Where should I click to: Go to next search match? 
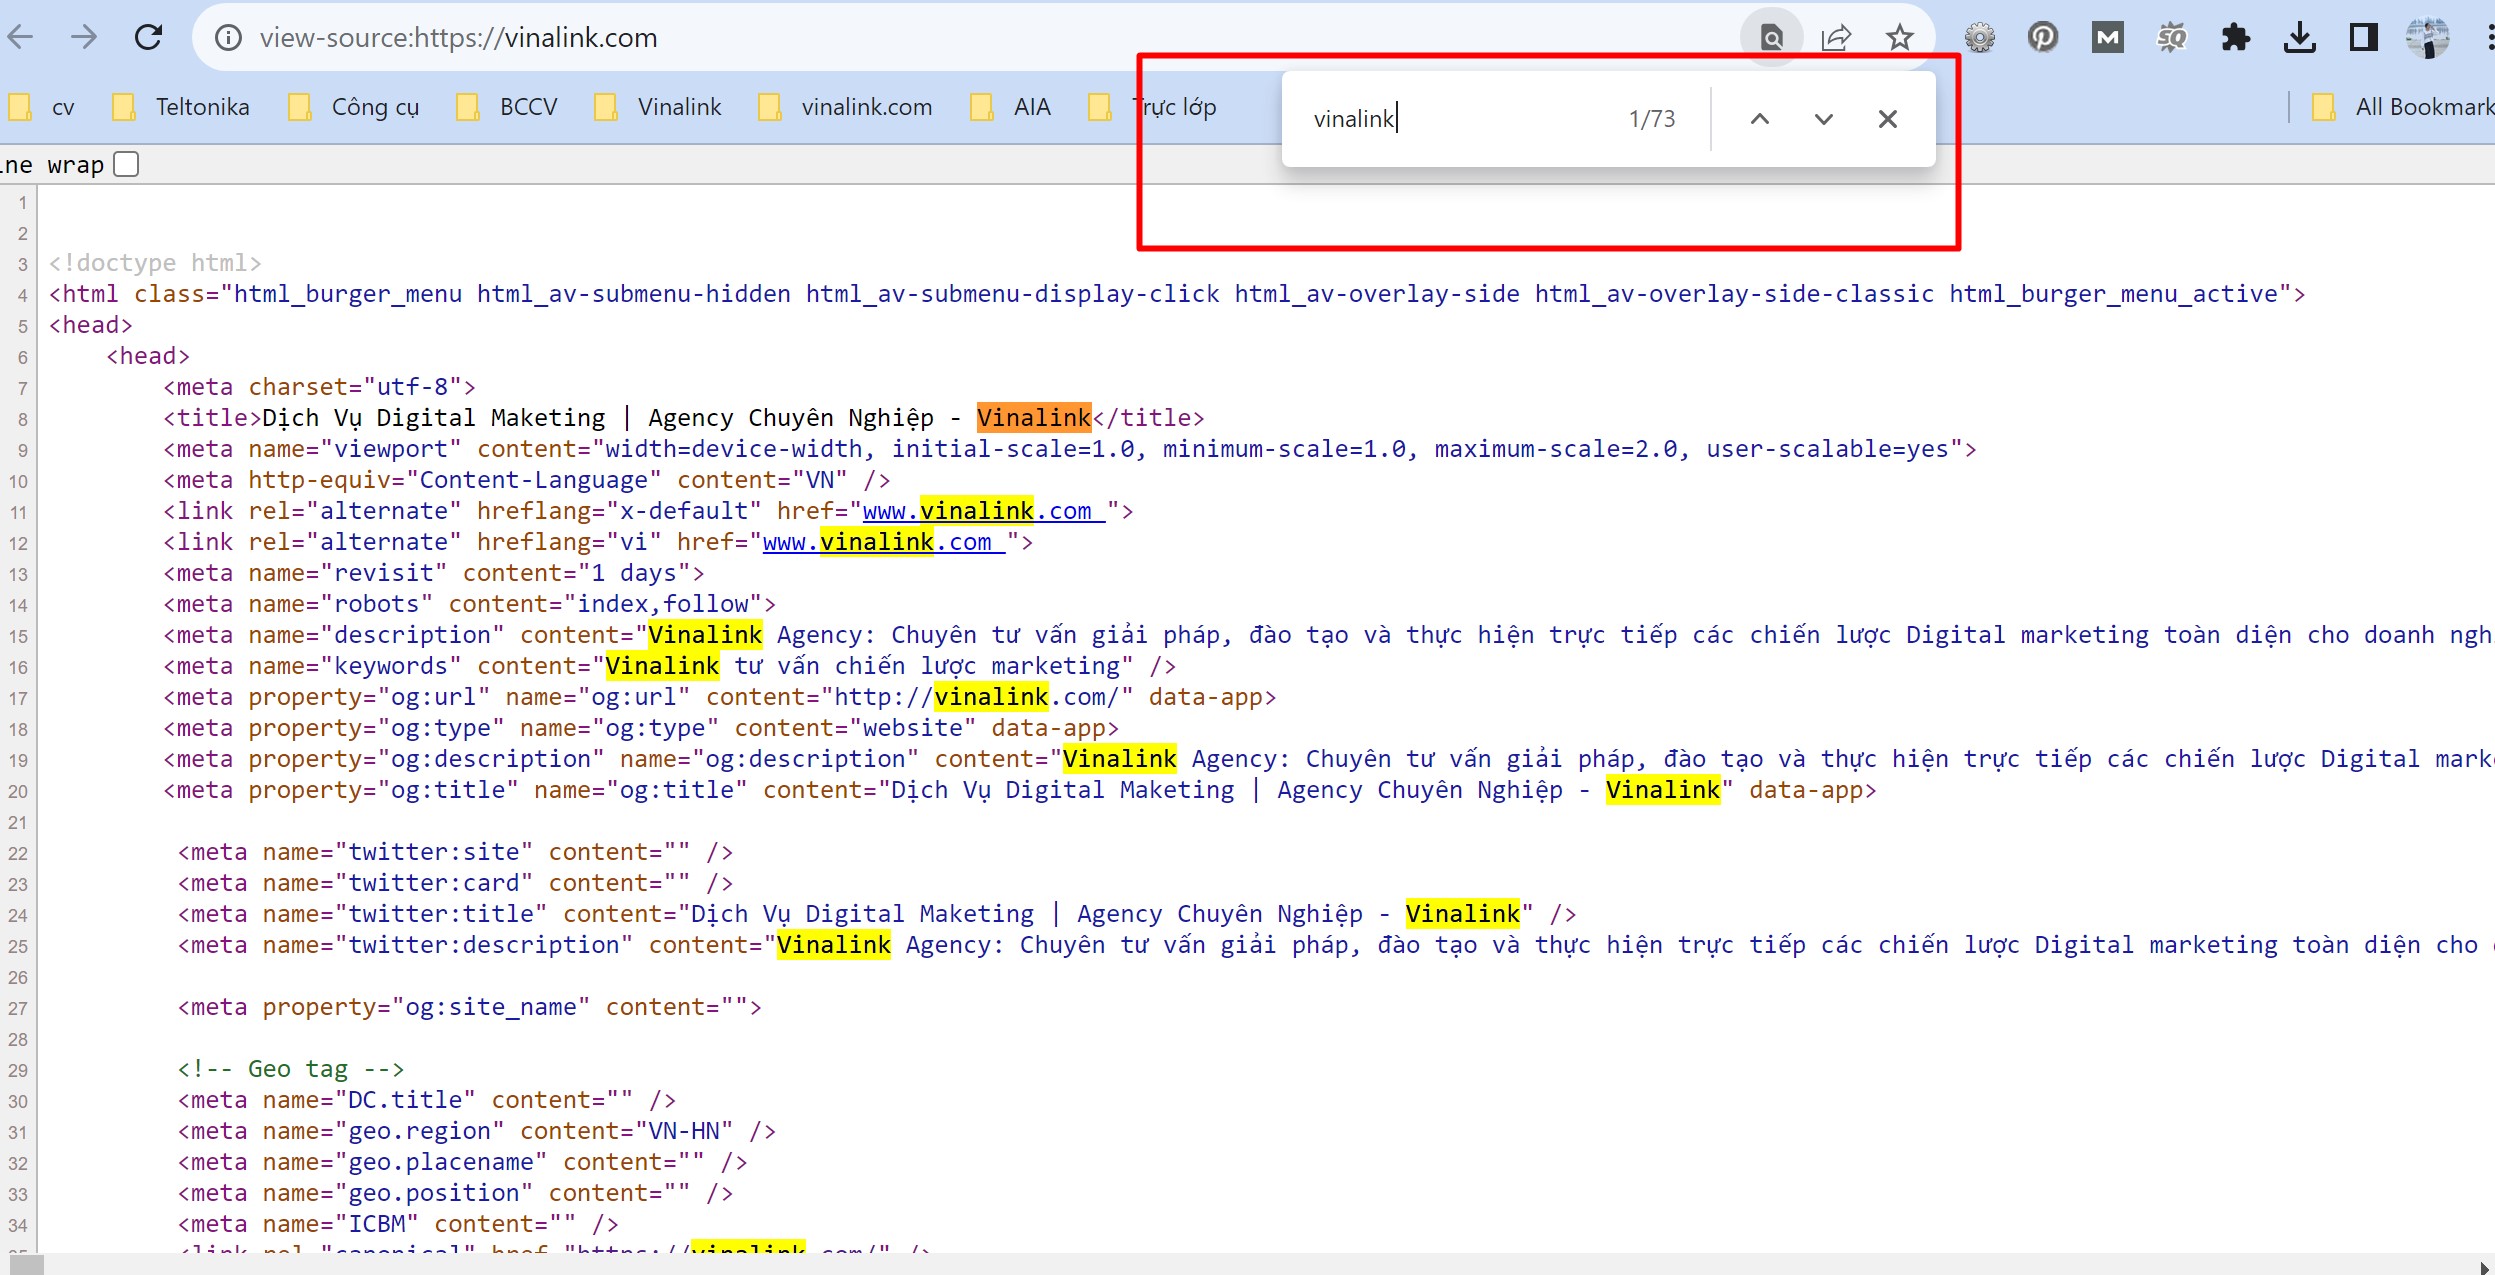click(1824, 119)
